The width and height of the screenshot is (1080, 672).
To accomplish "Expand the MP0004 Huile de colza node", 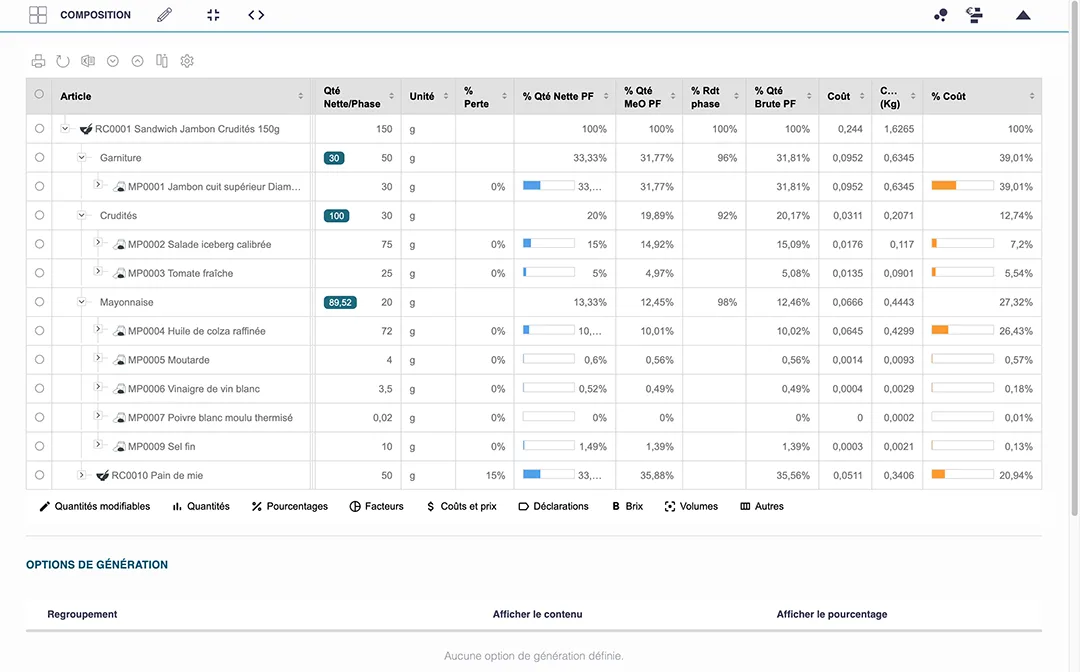I will pos(98,329).
